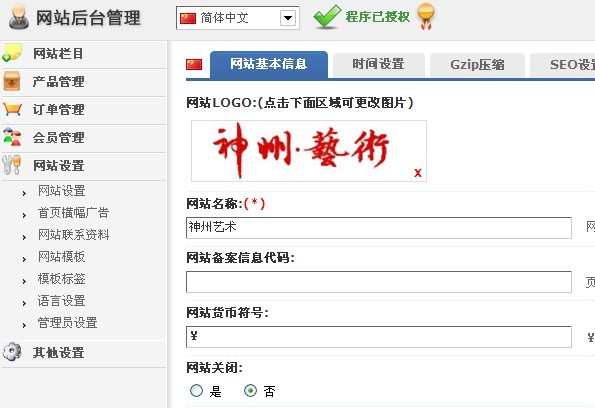Click the green authorization checkmark icon

click(327, 17)
